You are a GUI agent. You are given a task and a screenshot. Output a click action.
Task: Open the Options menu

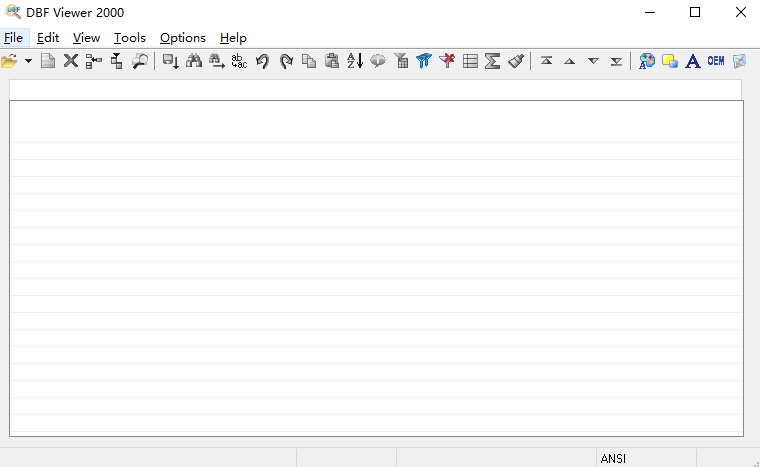[182, 38]
